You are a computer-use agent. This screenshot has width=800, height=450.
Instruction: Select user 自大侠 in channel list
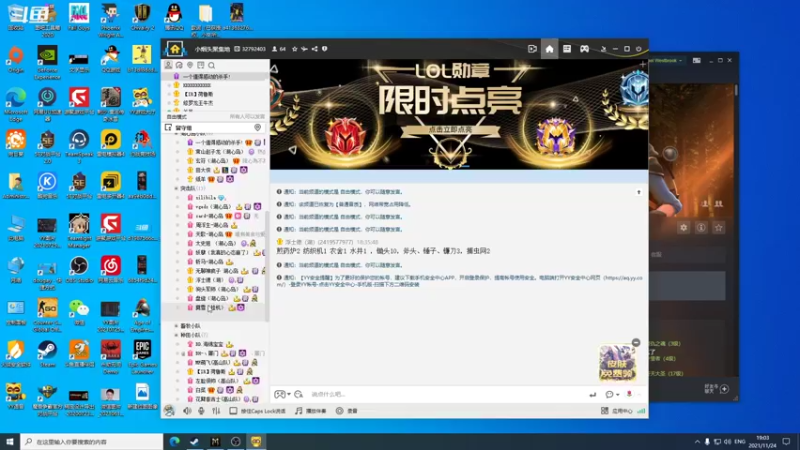click(x=203, y=170)
